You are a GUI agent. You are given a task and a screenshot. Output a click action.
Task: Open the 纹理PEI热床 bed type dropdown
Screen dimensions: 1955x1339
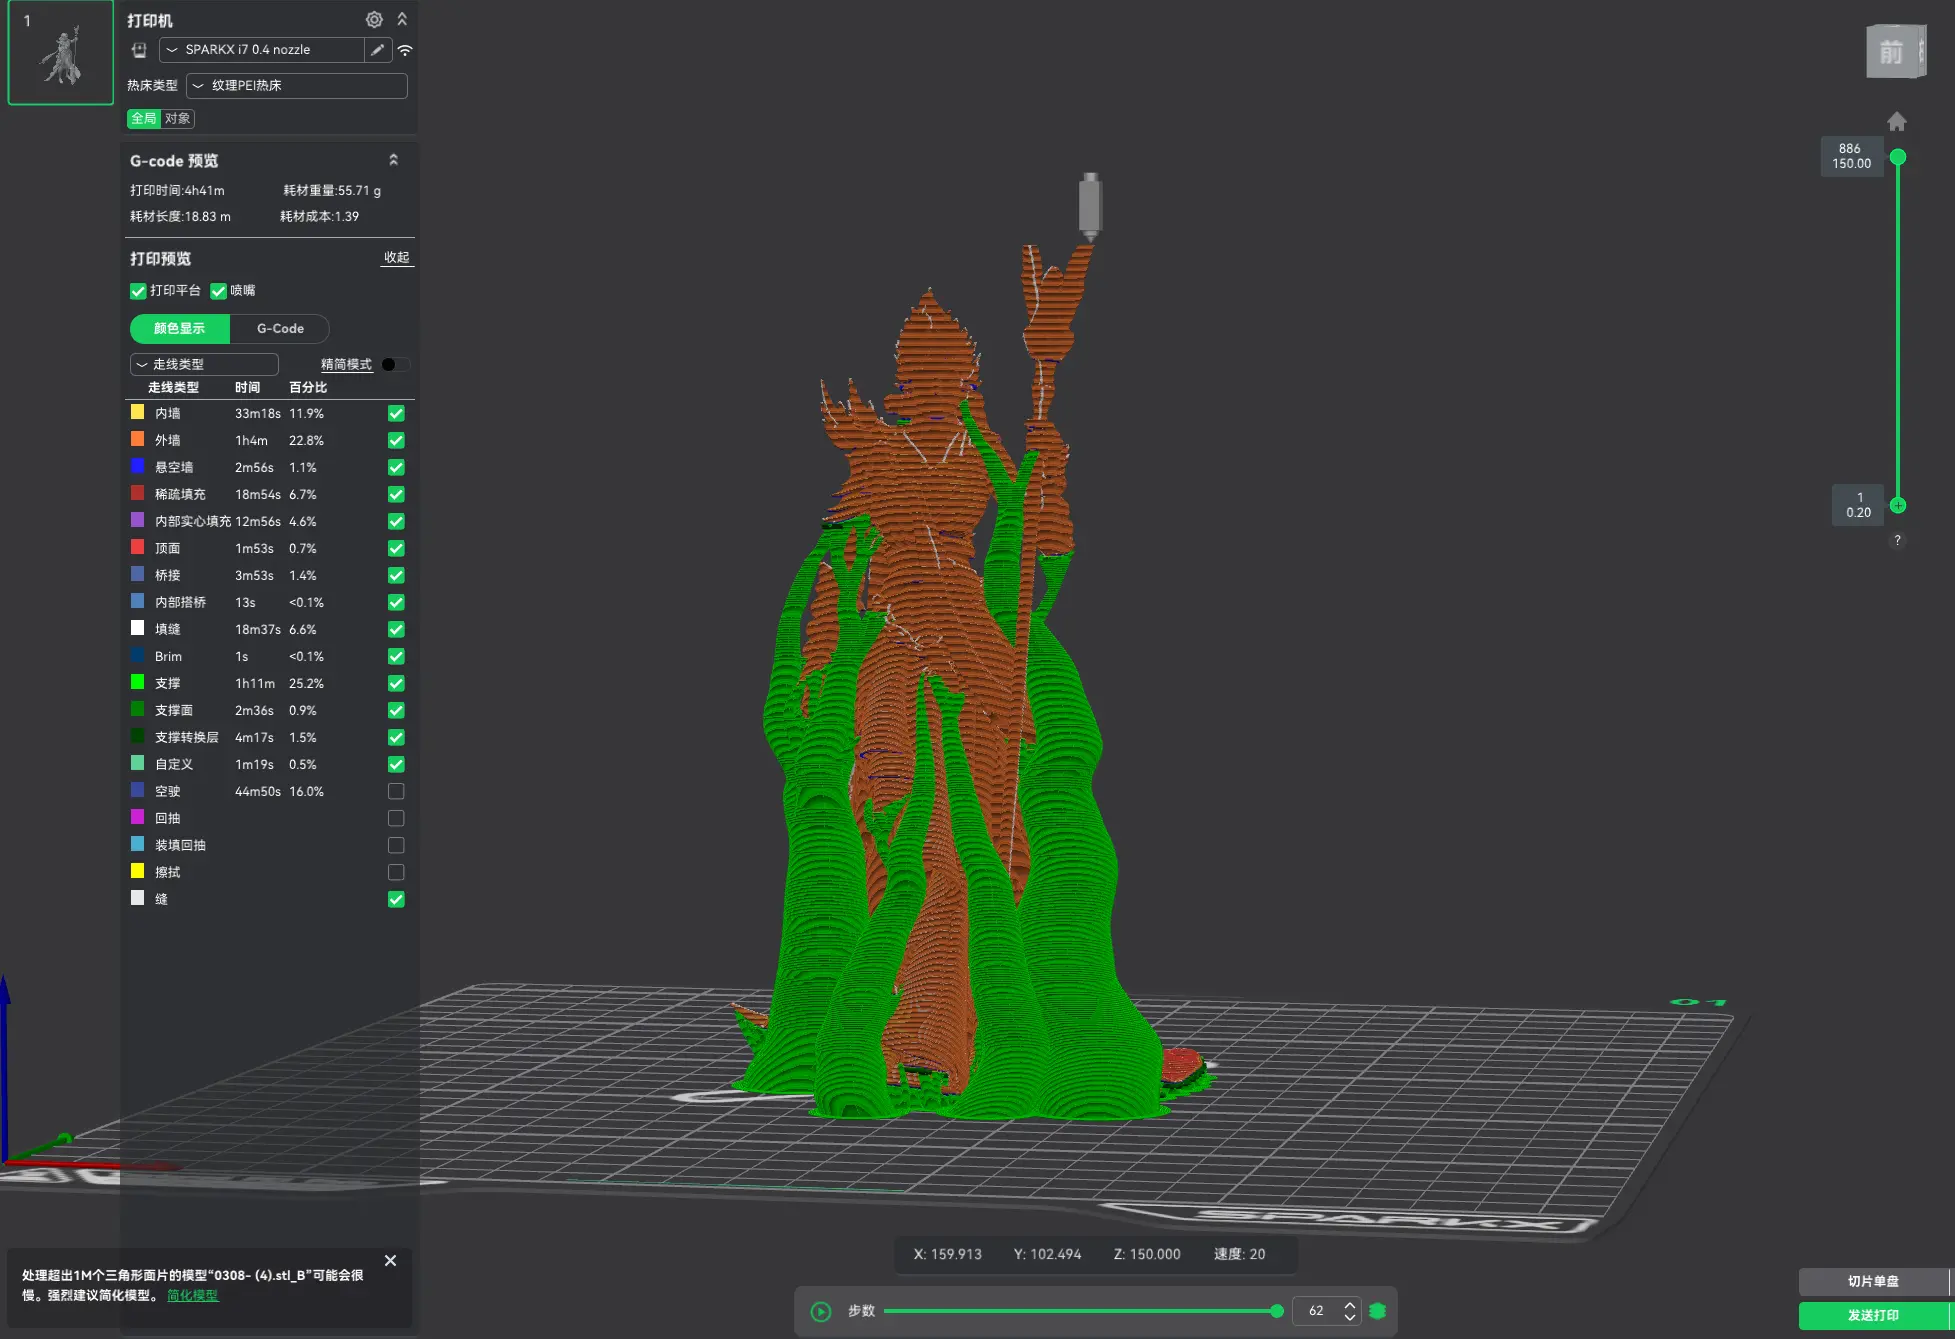tap(296, 86)
